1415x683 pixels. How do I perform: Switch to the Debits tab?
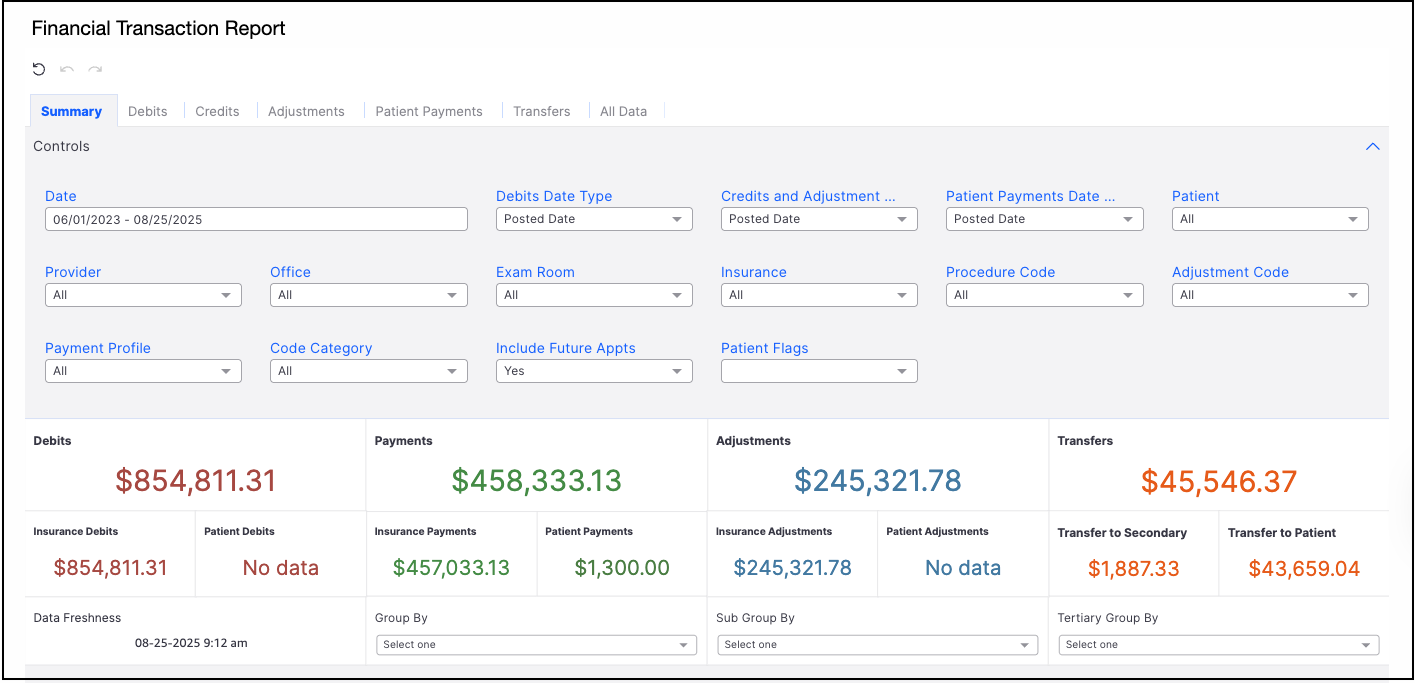tap(147, 111)
